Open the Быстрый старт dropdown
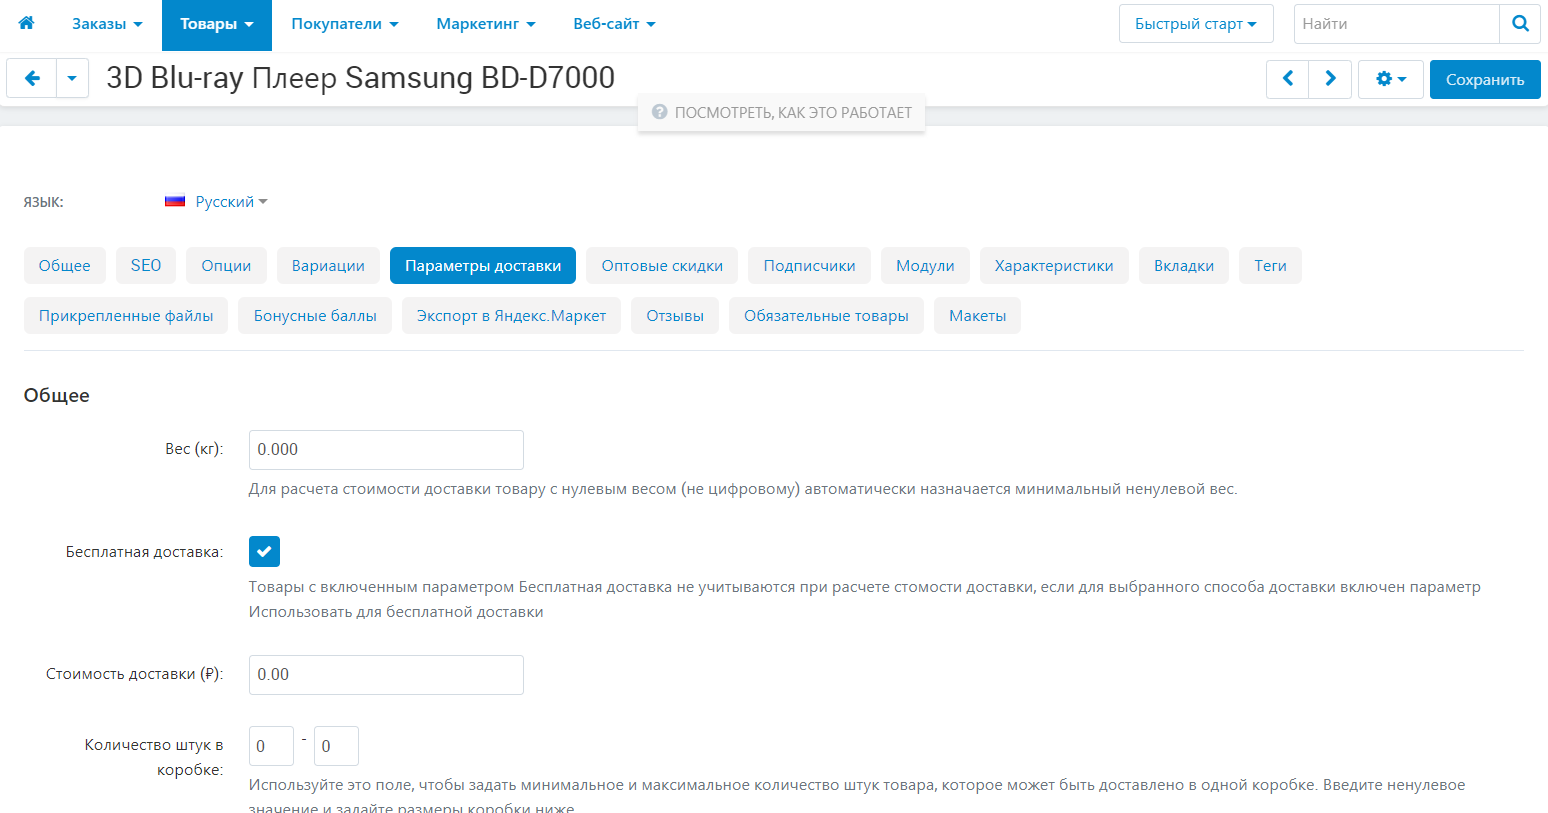The width and height of the screenshot is (1548, 813). (x=1196, y=24)
